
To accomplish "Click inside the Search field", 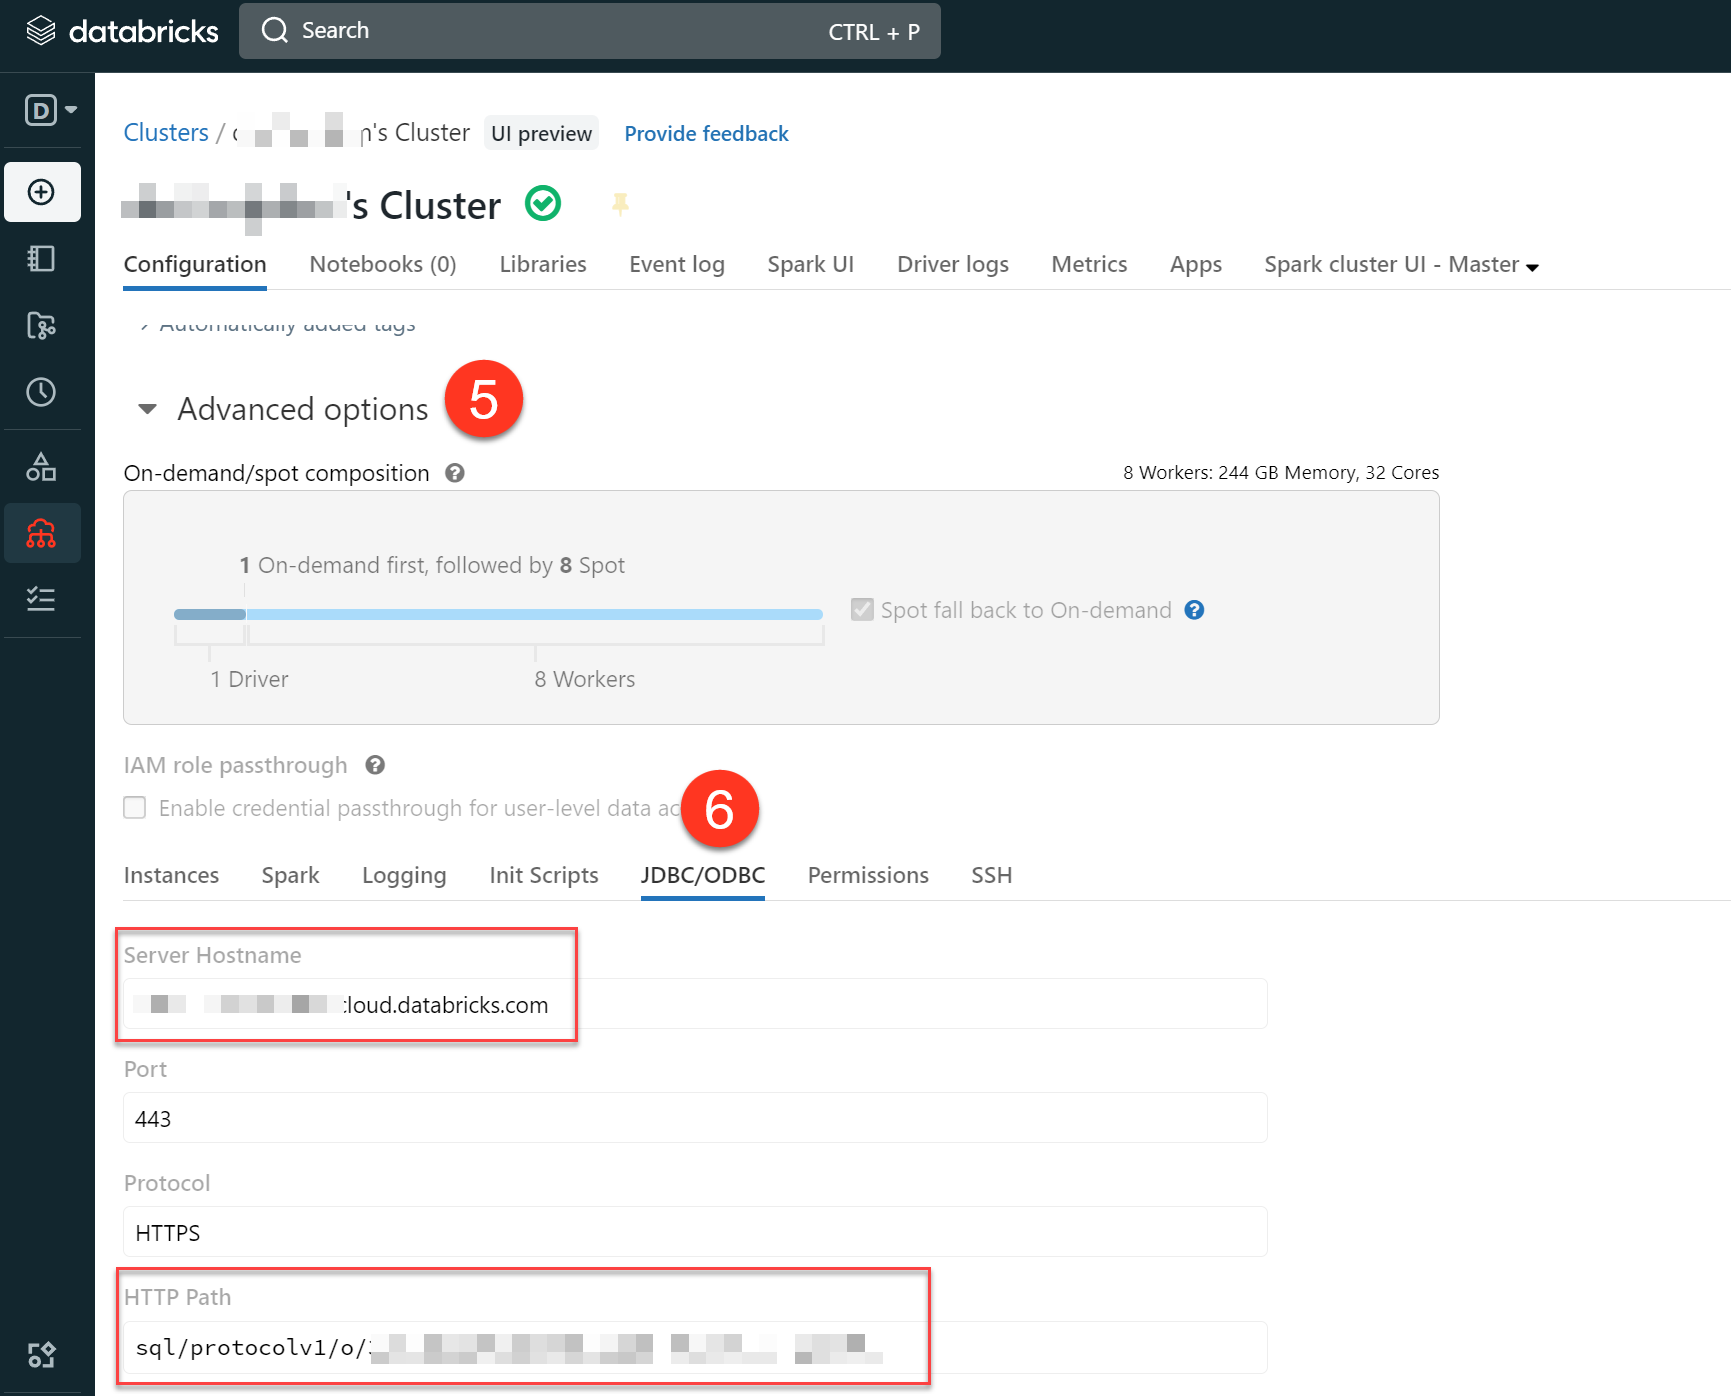I will click(590, 30).
